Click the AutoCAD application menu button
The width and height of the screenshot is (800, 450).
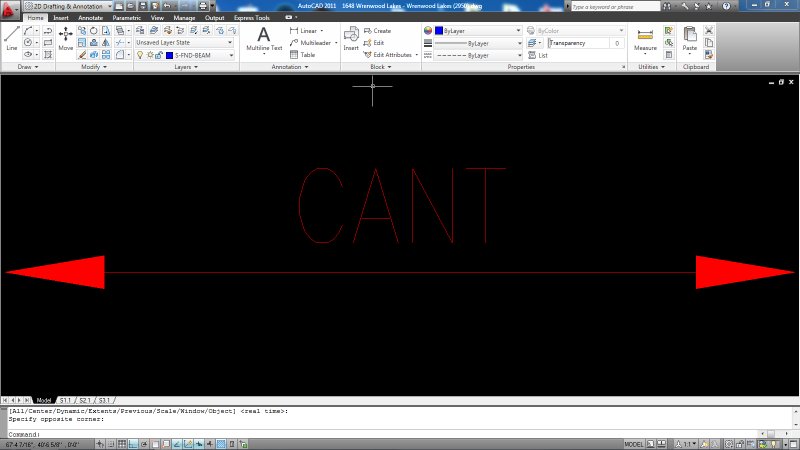pos(10,9)
